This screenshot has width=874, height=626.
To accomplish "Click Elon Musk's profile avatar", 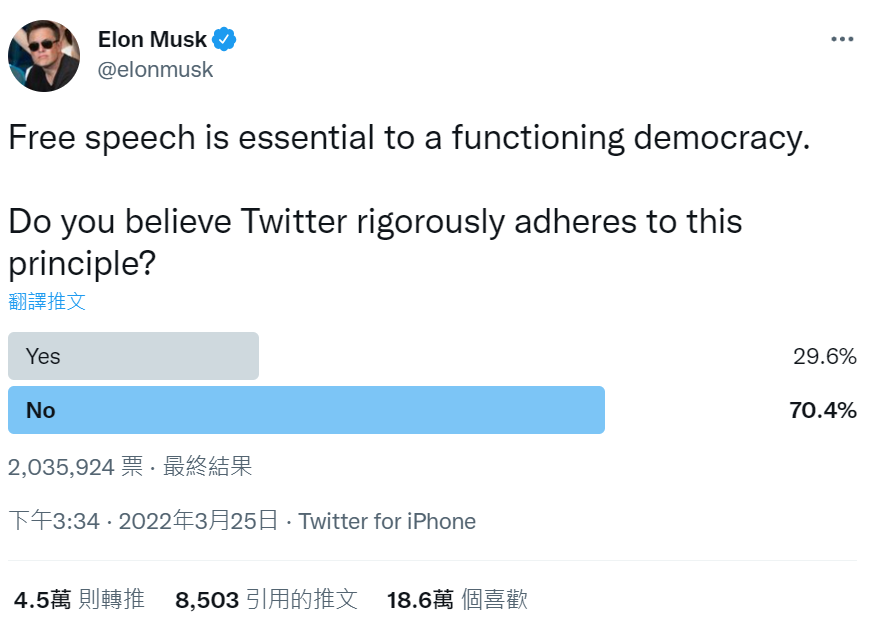I will pos(44,56).
